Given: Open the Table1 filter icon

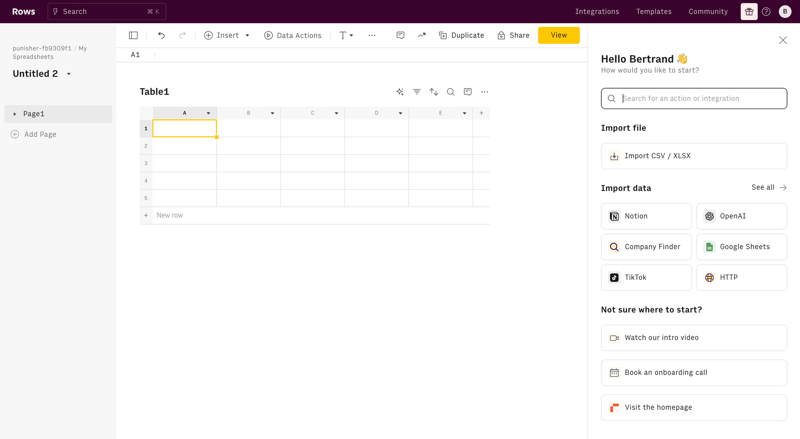Looking at the screenshot, I should click(417, 92).
